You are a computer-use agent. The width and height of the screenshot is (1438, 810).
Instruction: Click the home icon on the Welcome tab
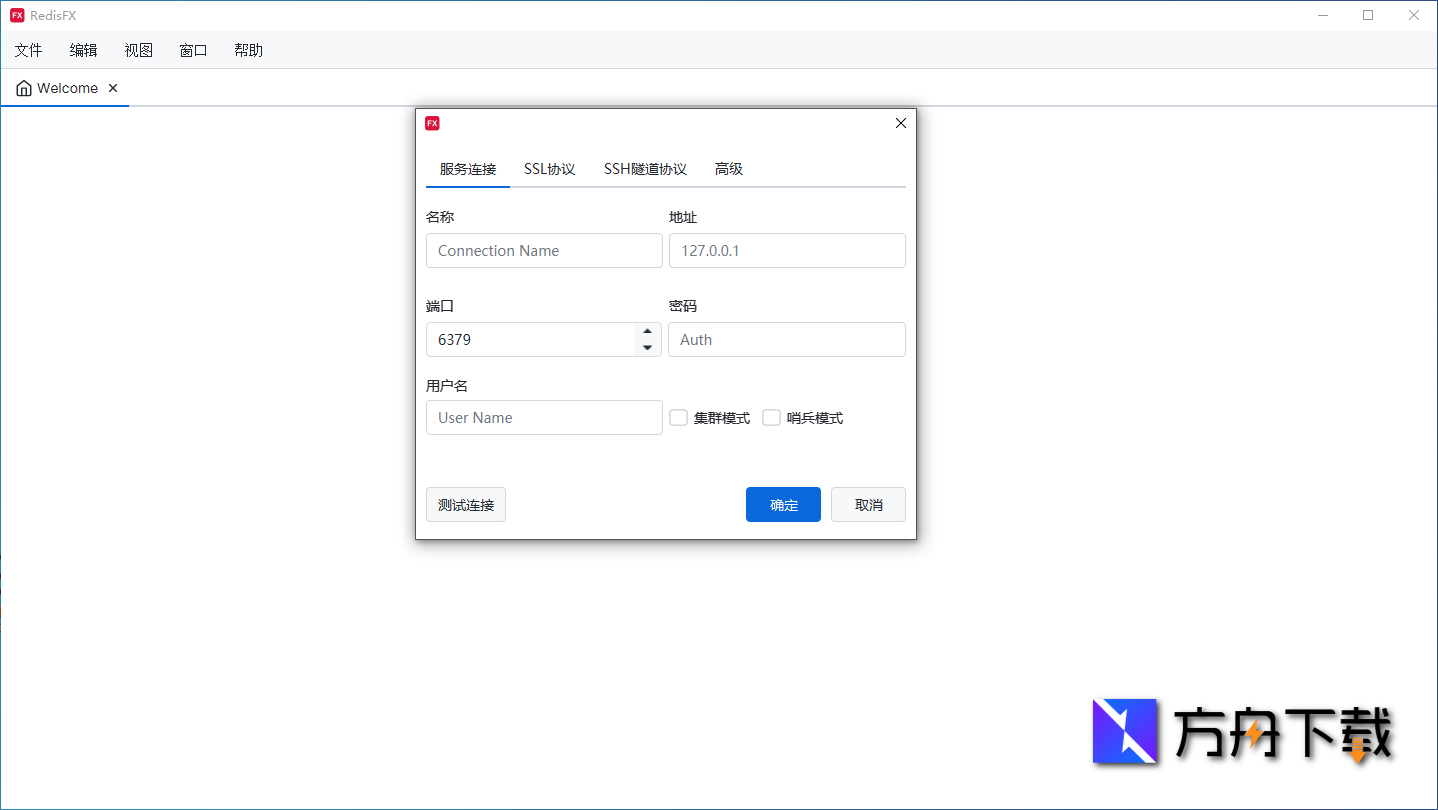point(23,88)
